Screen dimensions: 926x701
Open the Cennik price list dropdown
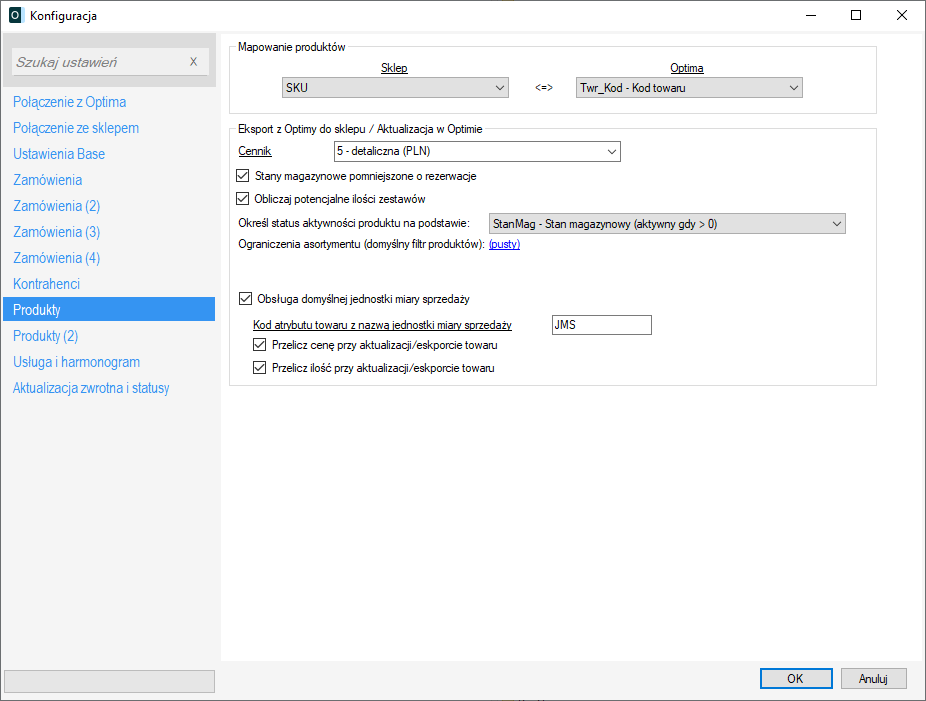click(x=477, y=152)
